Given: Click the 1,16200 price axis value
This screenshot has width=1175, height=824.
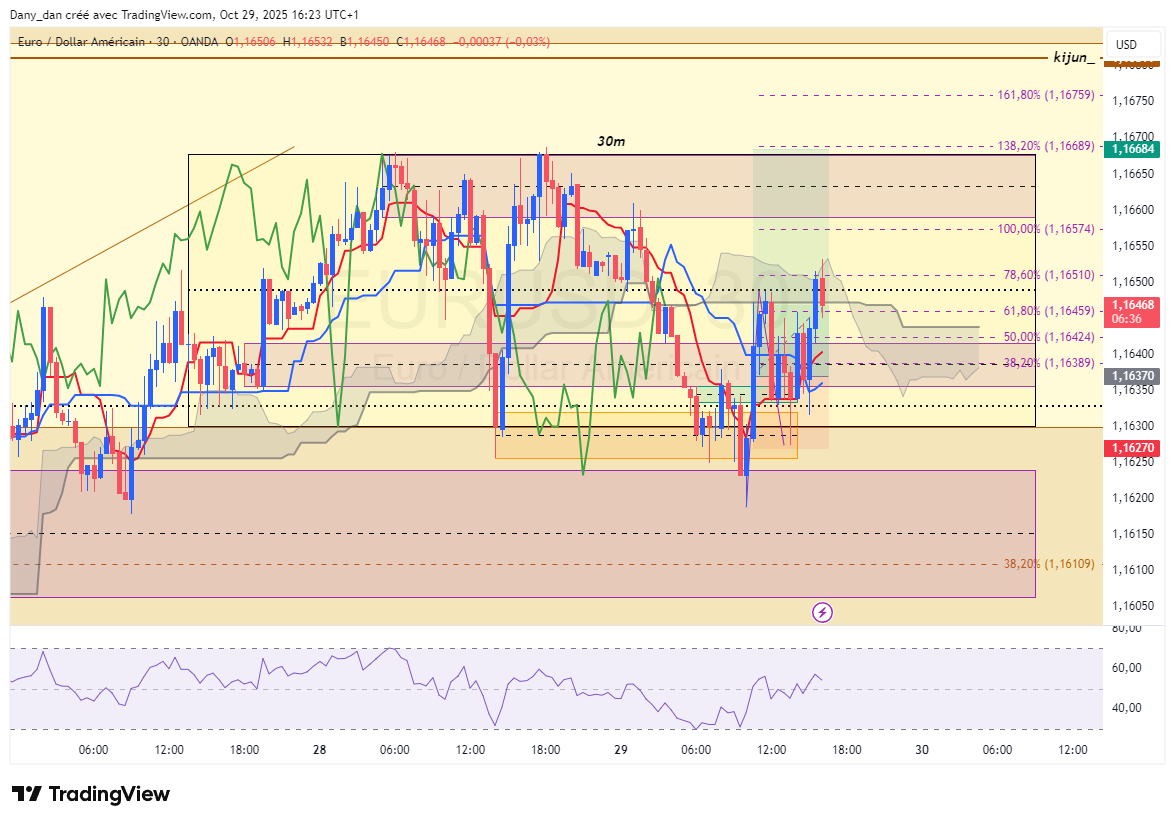Looking at the screenshot, I should [1133, 498].
